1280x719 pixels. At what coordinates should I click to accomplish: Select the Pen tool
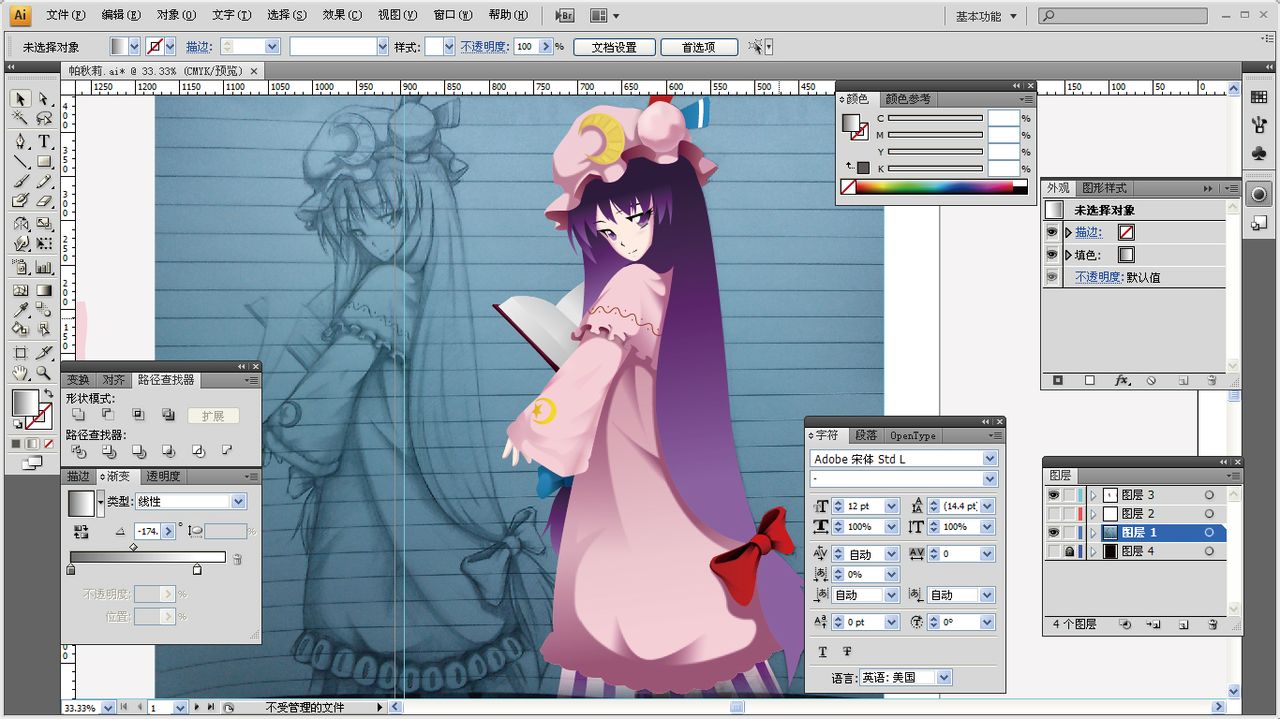pos(20,141)
